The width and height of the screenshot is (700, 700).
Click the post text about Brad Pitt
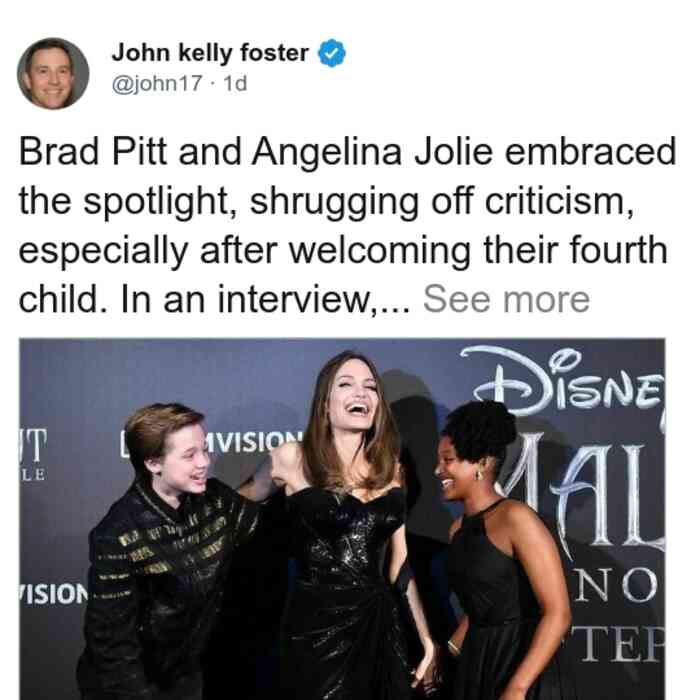pyautogui.click(x=347, y=225)
